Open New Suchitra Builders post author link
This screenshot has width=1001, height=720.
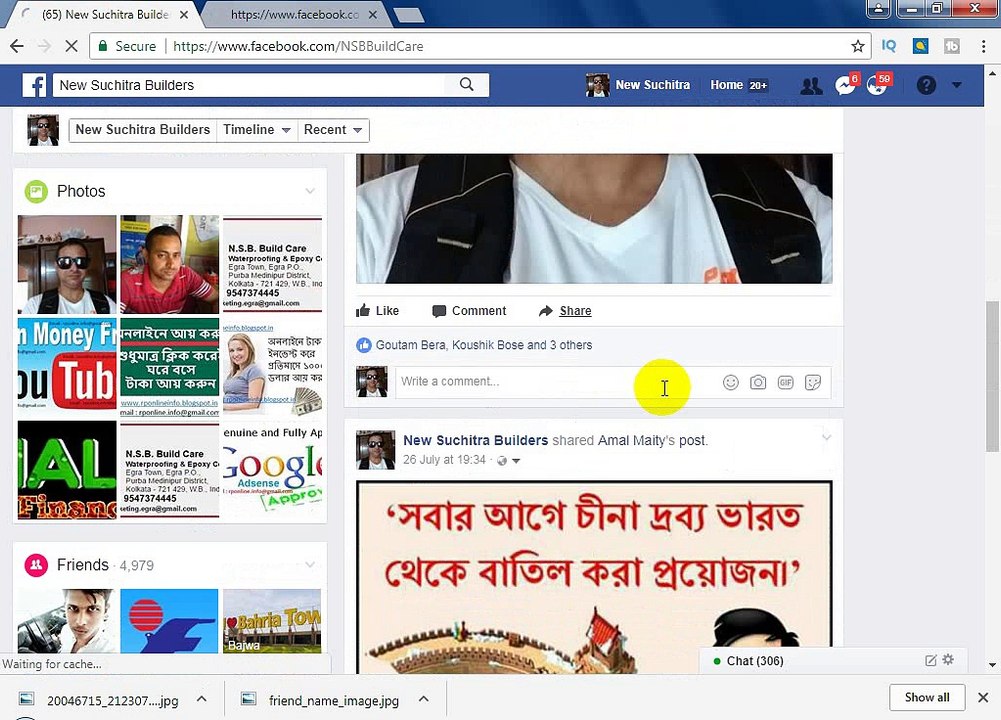[476, 440]
